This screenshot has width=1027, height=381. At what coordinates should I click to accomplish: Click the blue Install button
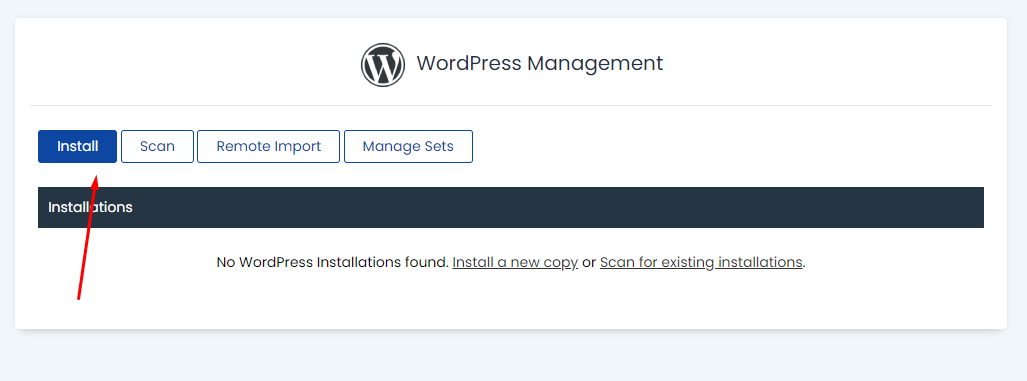tap(77, 146)
